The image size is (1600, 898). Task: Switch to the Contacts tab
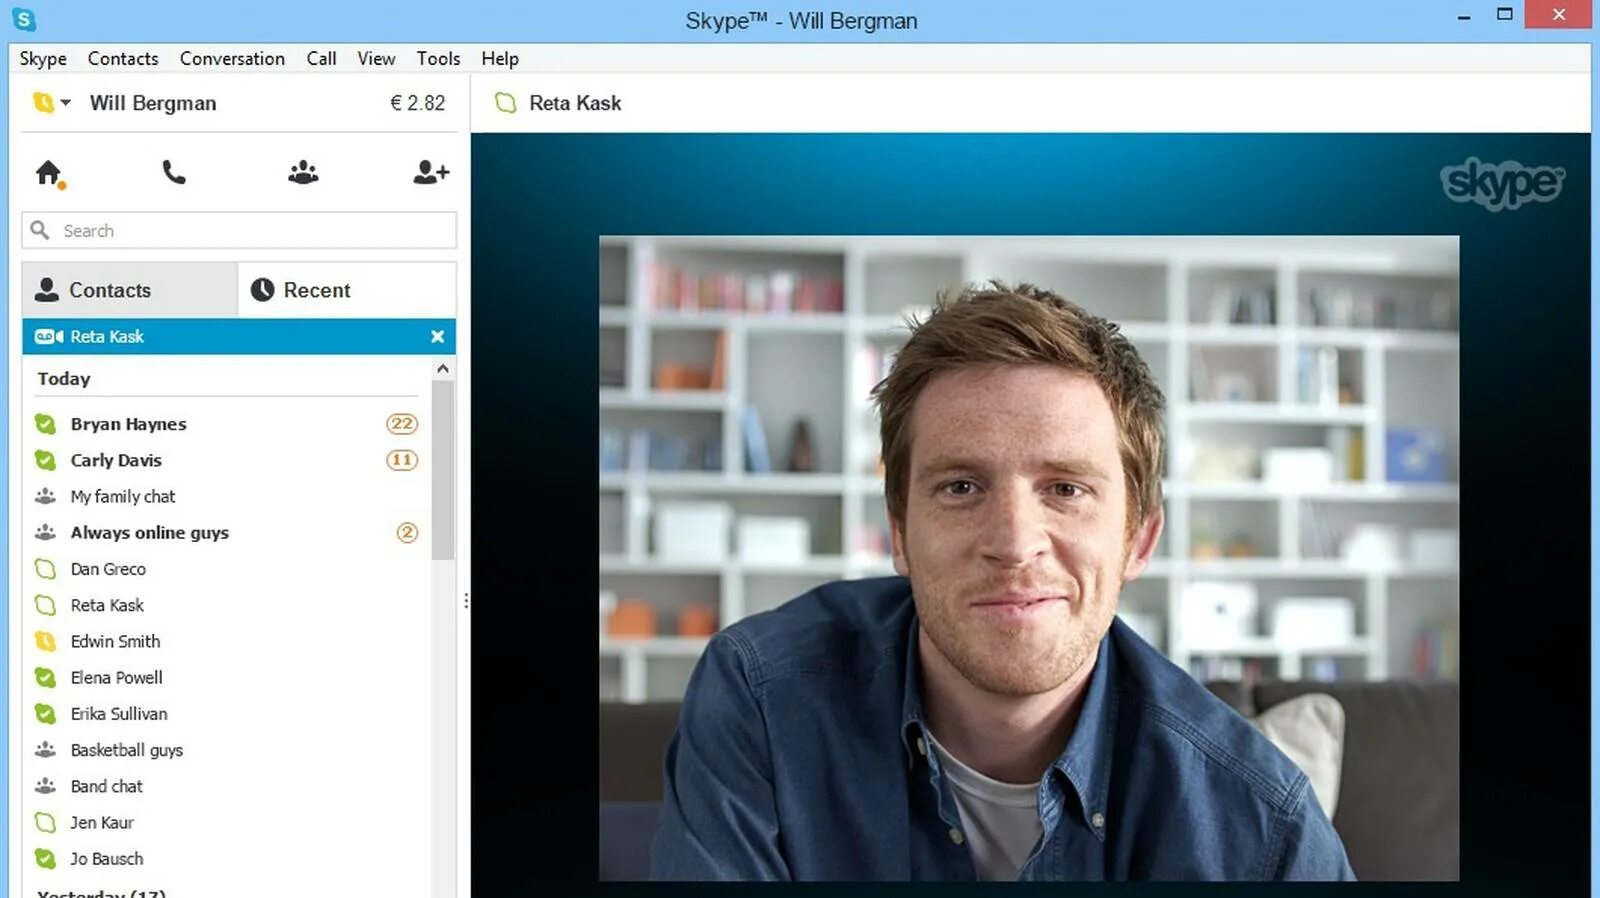click(x=130, y=290)
